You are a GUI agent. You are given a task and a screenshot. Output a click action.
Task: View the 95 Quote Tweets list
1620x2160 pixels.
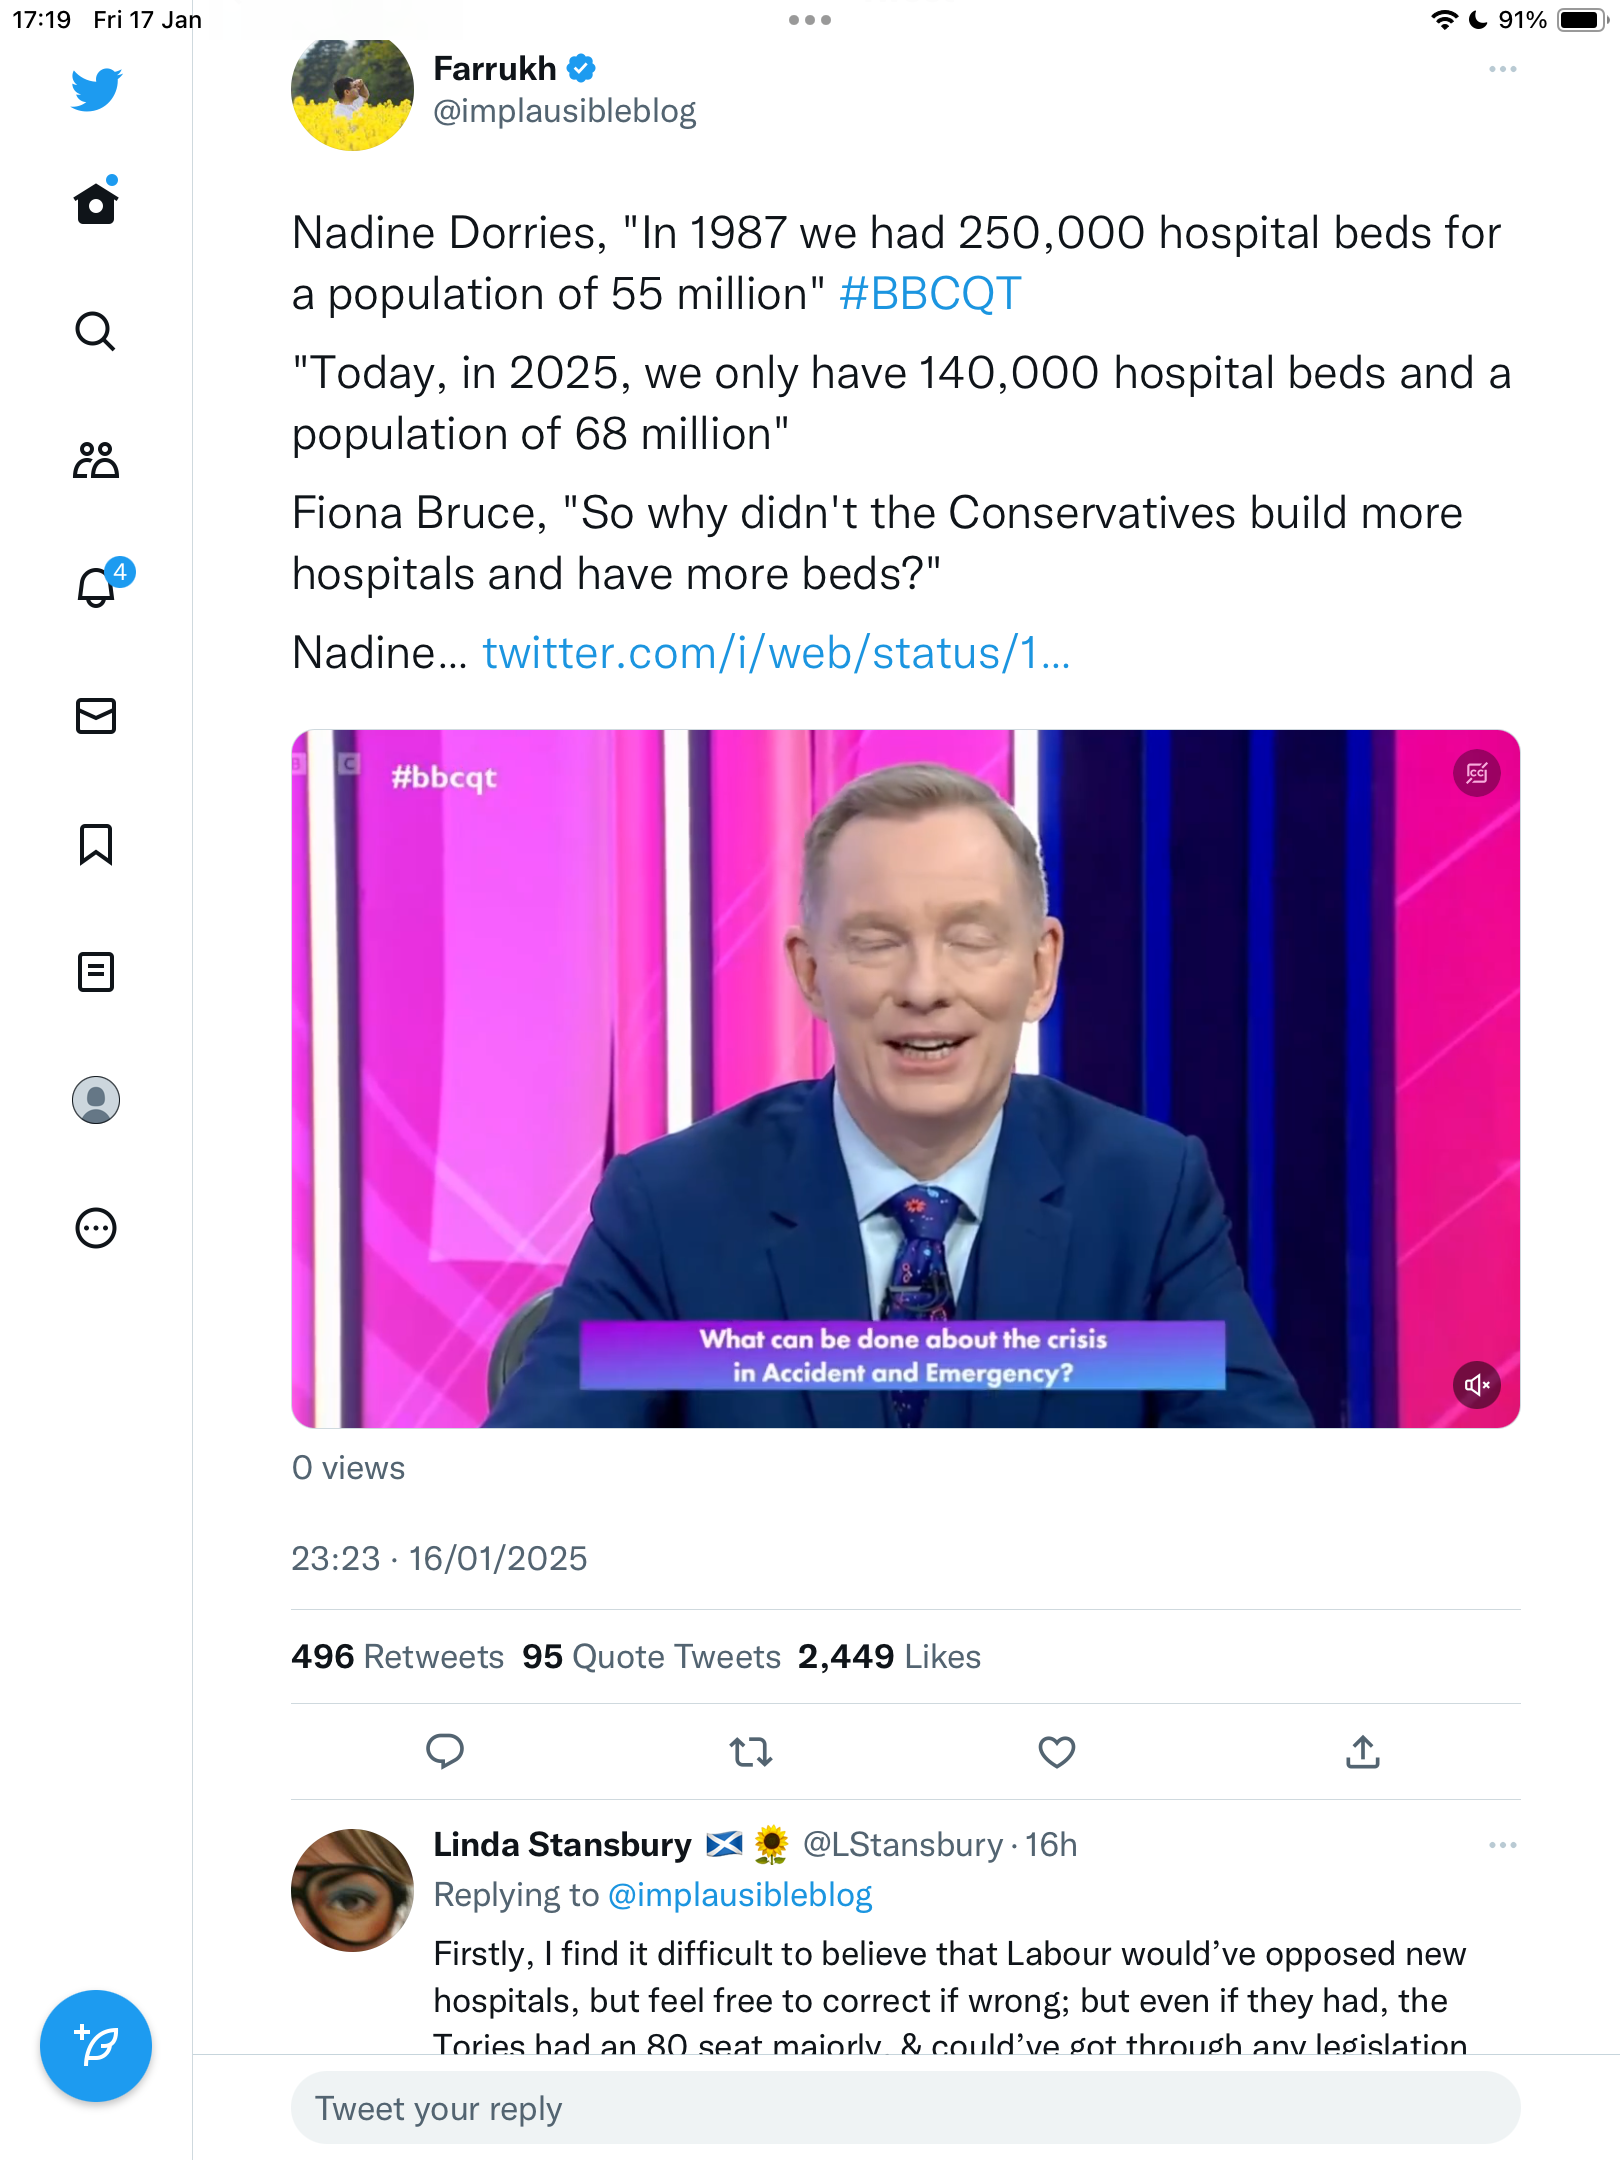[651, 1657]
